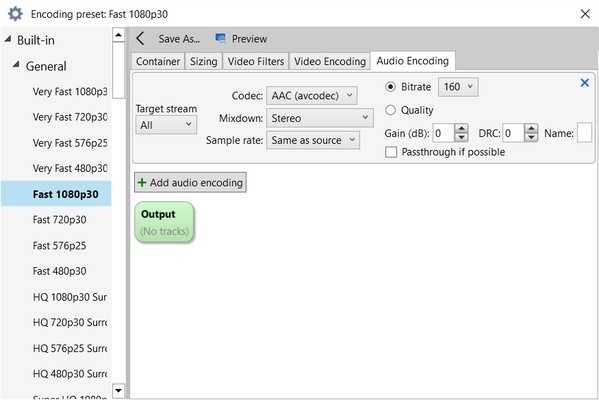
Task: Open the Codec dropdown
Action: click(312, 96)
